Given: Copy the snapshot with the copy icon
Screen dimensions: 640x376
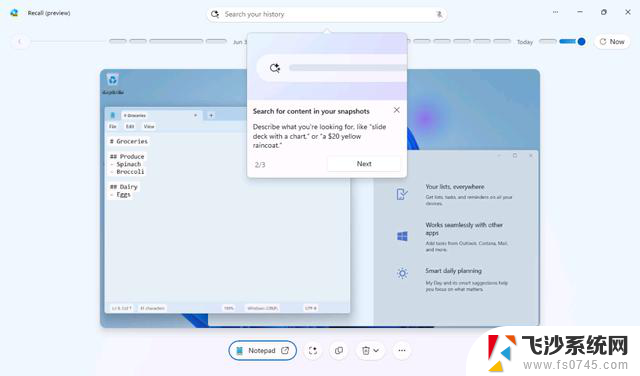Looking at the screenshot, I should coord(339,350).
